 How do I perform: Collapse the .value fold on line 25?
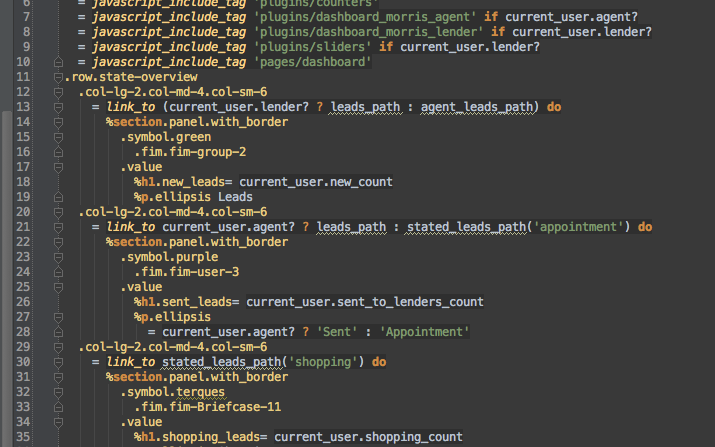click(x=58, y=287)
